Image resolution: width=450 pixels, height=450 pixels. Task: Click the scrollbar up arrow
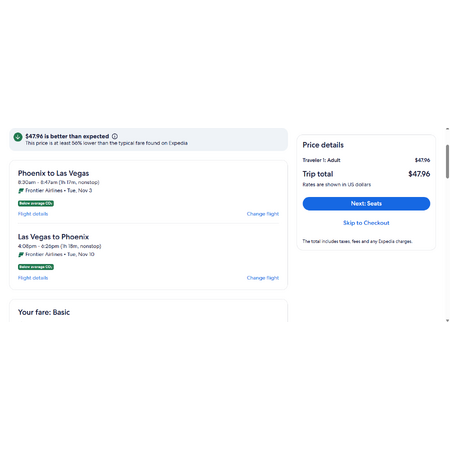(x=447, y=129)
